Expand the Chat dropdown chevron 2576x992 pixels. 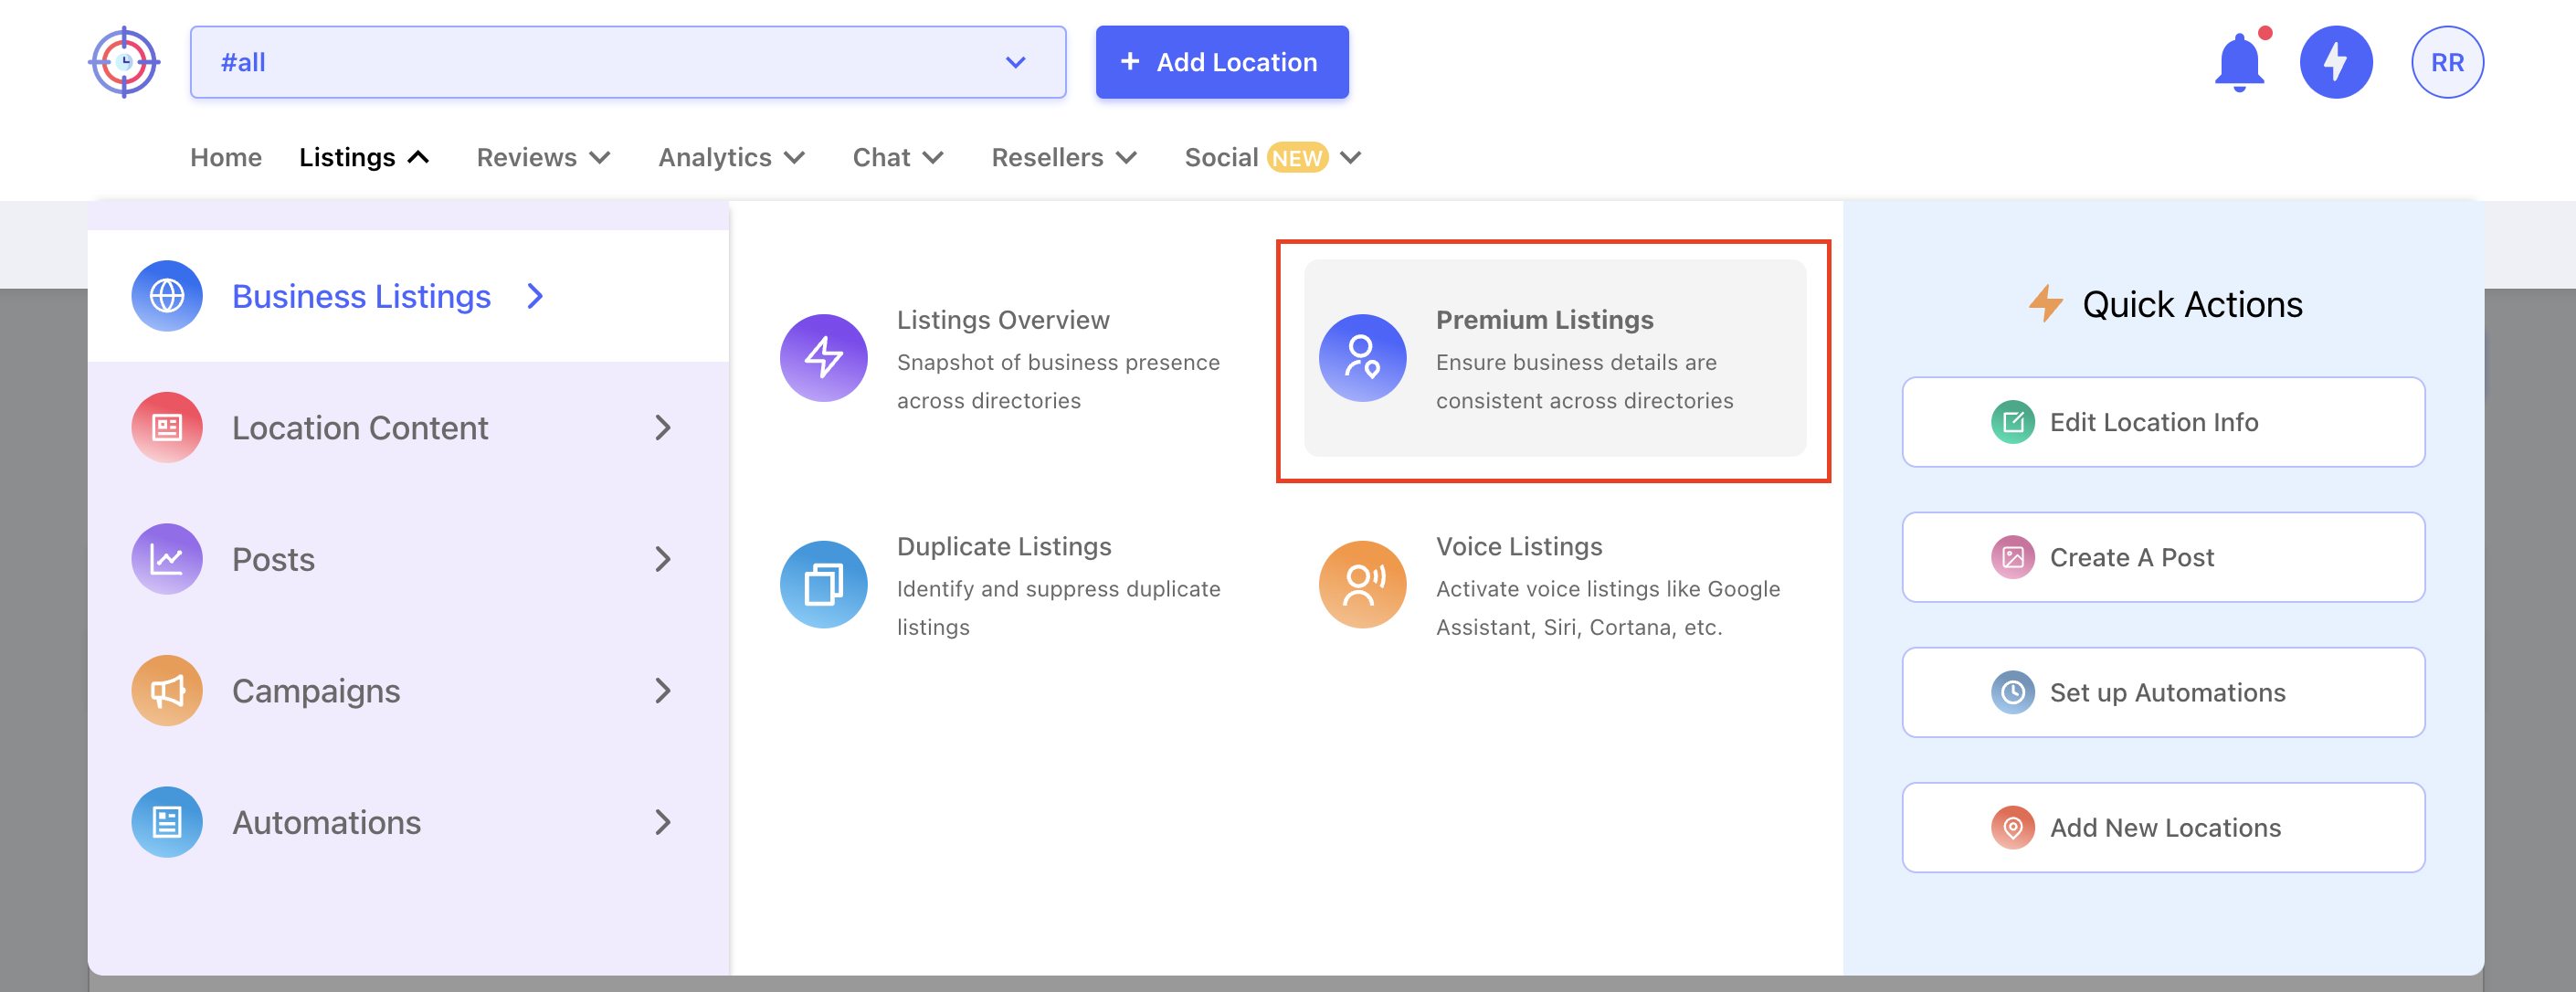(x=932, y=157)
